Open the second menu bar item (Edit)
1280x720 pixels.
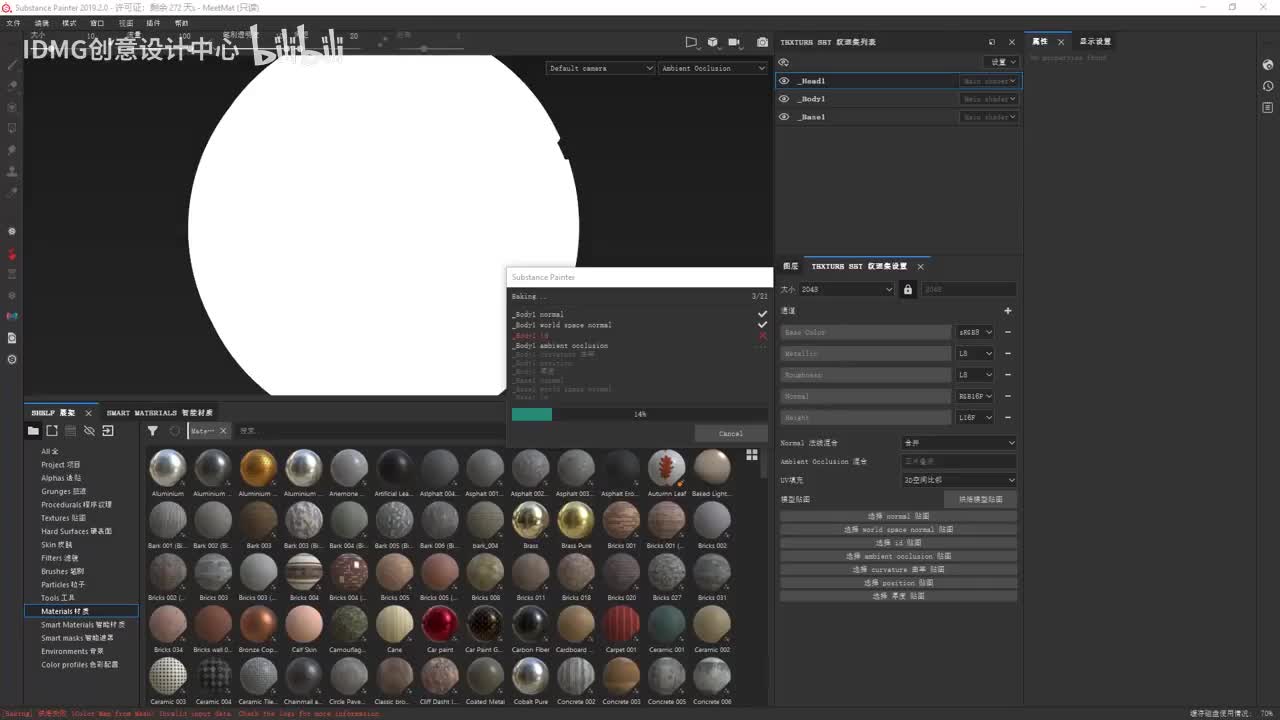click(x=41, y=23)
